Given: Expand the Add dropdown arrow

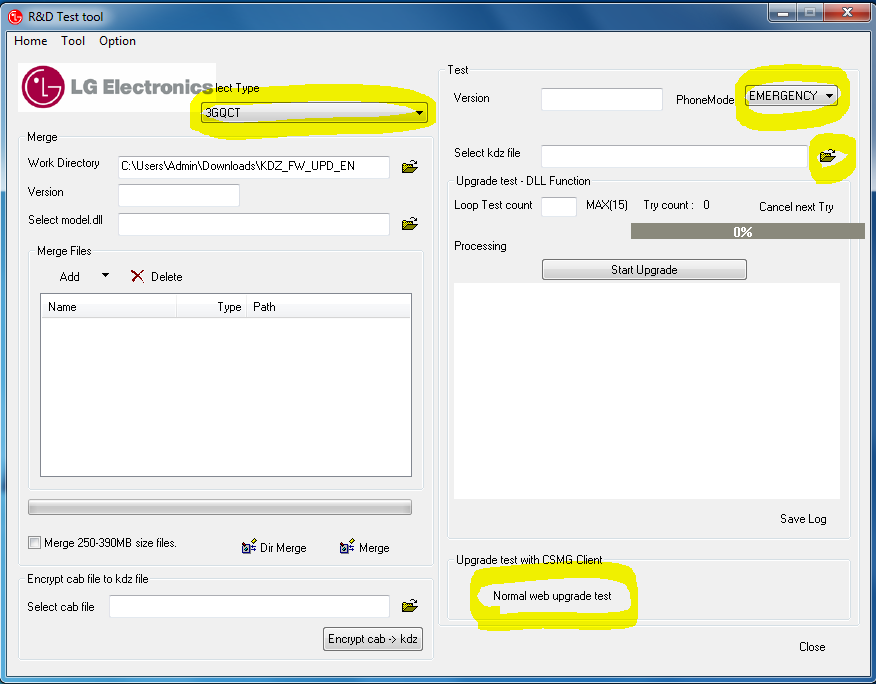Looking at the screenshot, I should (105, 276).
